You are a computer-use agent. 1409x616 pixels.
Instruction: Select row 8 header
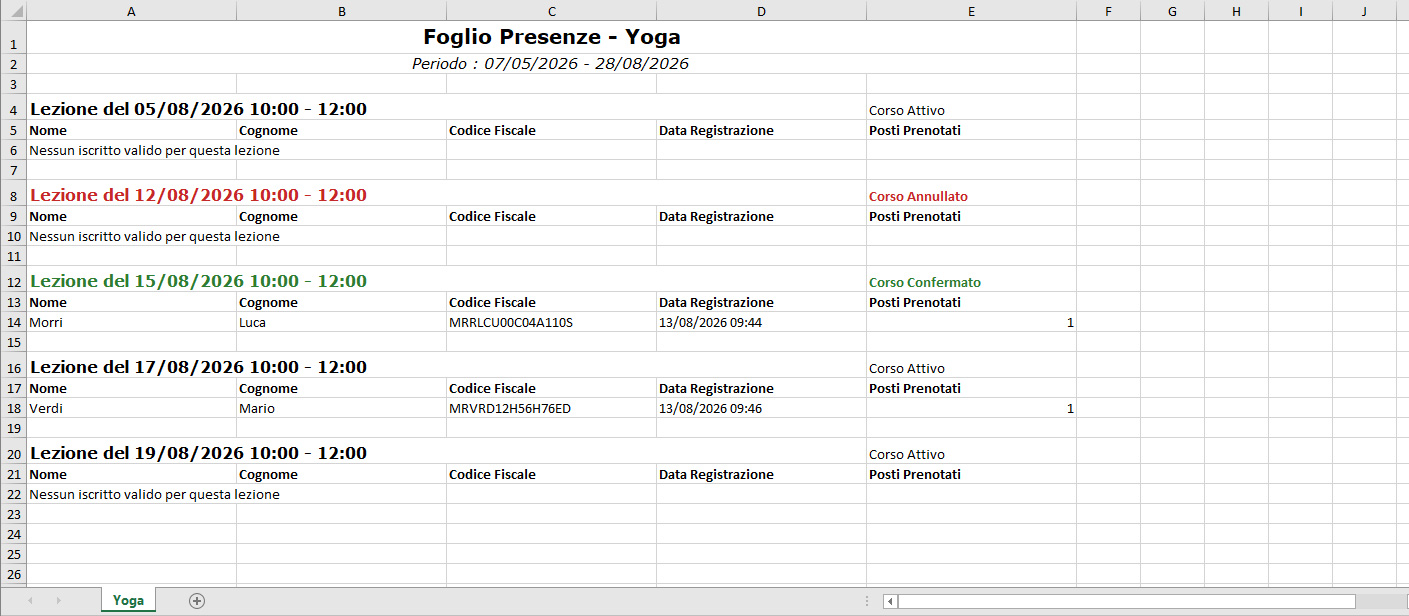pos(14,195)
